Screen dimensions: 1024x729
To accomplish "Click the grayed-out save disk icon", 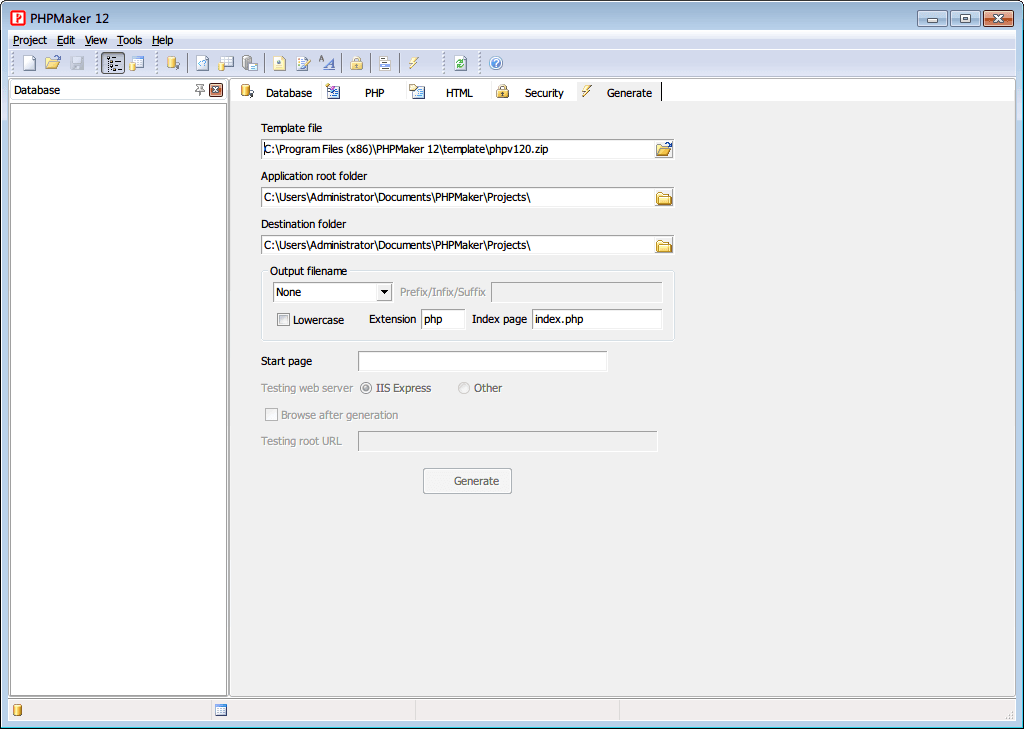I will point(77,63).
